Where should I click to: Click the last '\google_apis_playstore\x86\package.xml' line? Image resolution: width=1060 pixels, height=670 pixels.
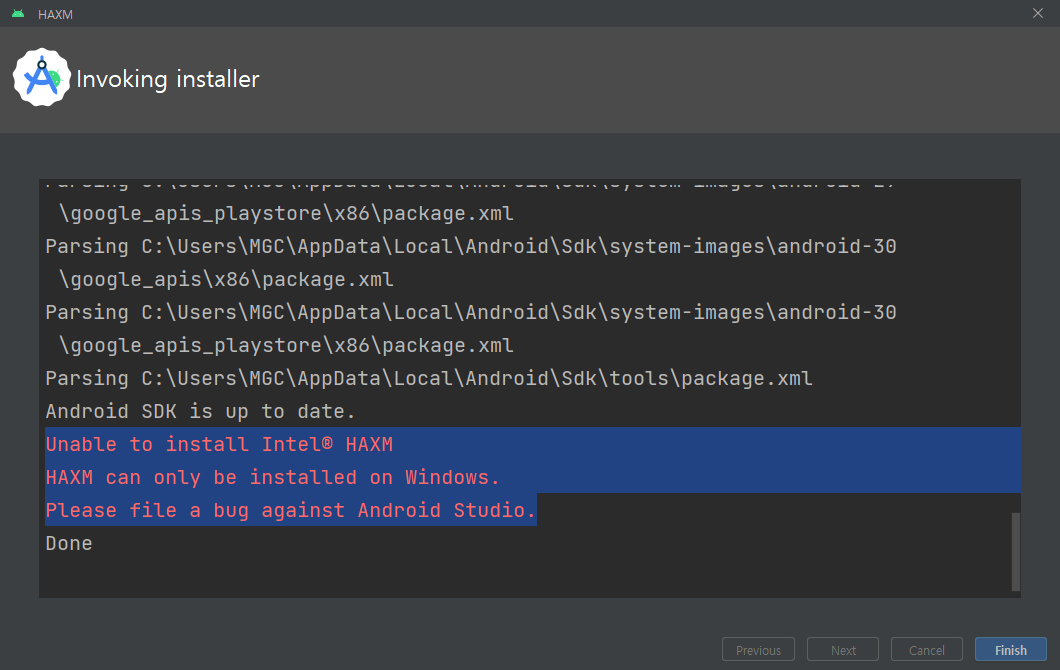286,345
